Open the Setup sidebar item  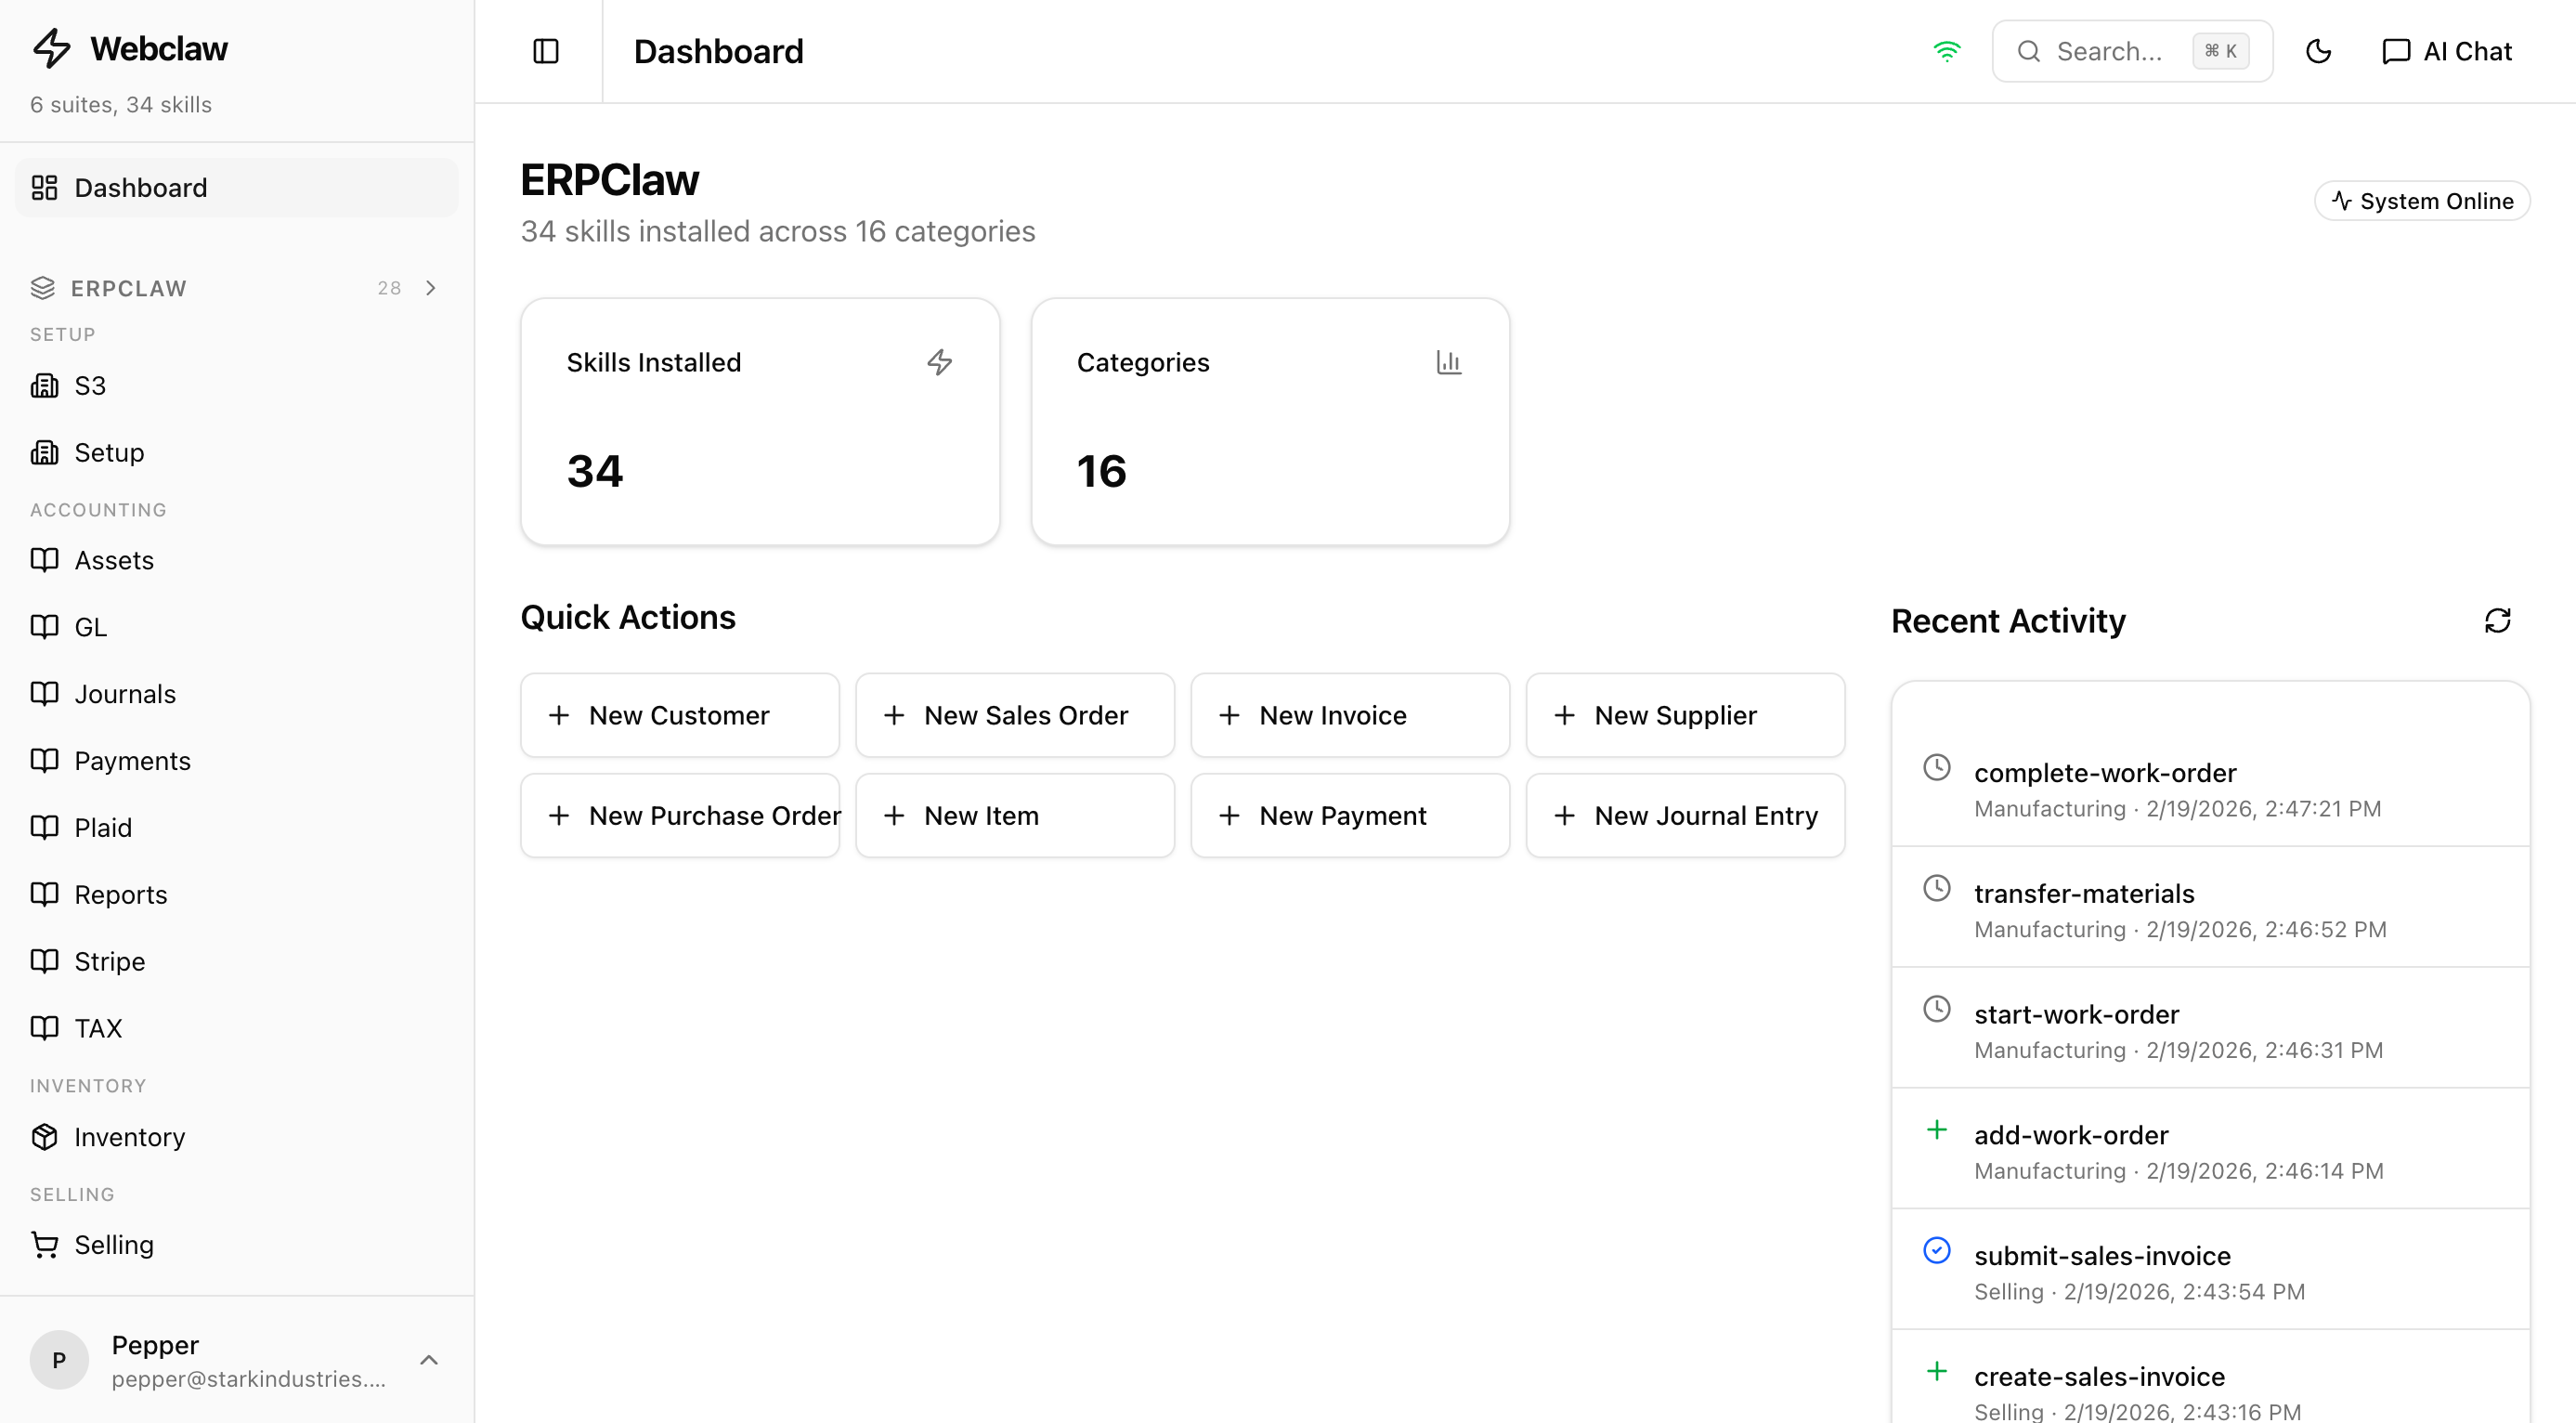tap(237, 453)
